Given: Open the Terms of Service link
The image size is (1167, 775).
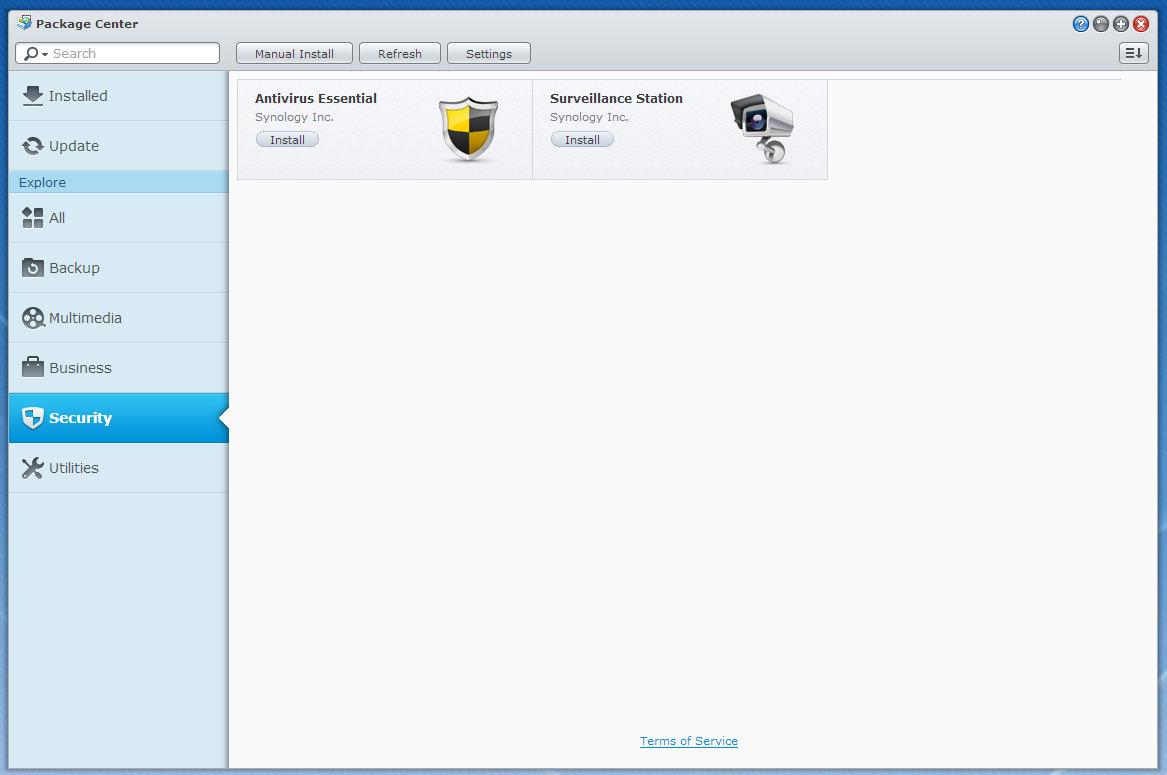Looking at the screenshot, I should 688,741.
